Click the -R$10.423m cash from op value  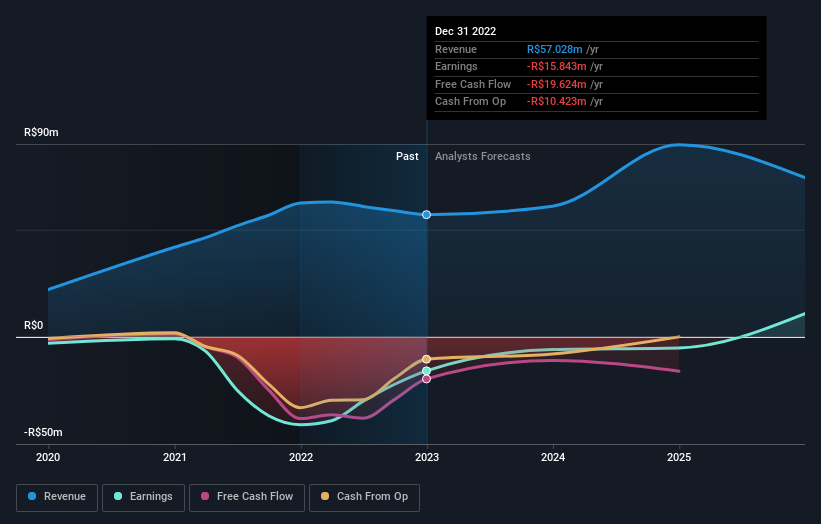pyautogui.click(x=557, y=102)
